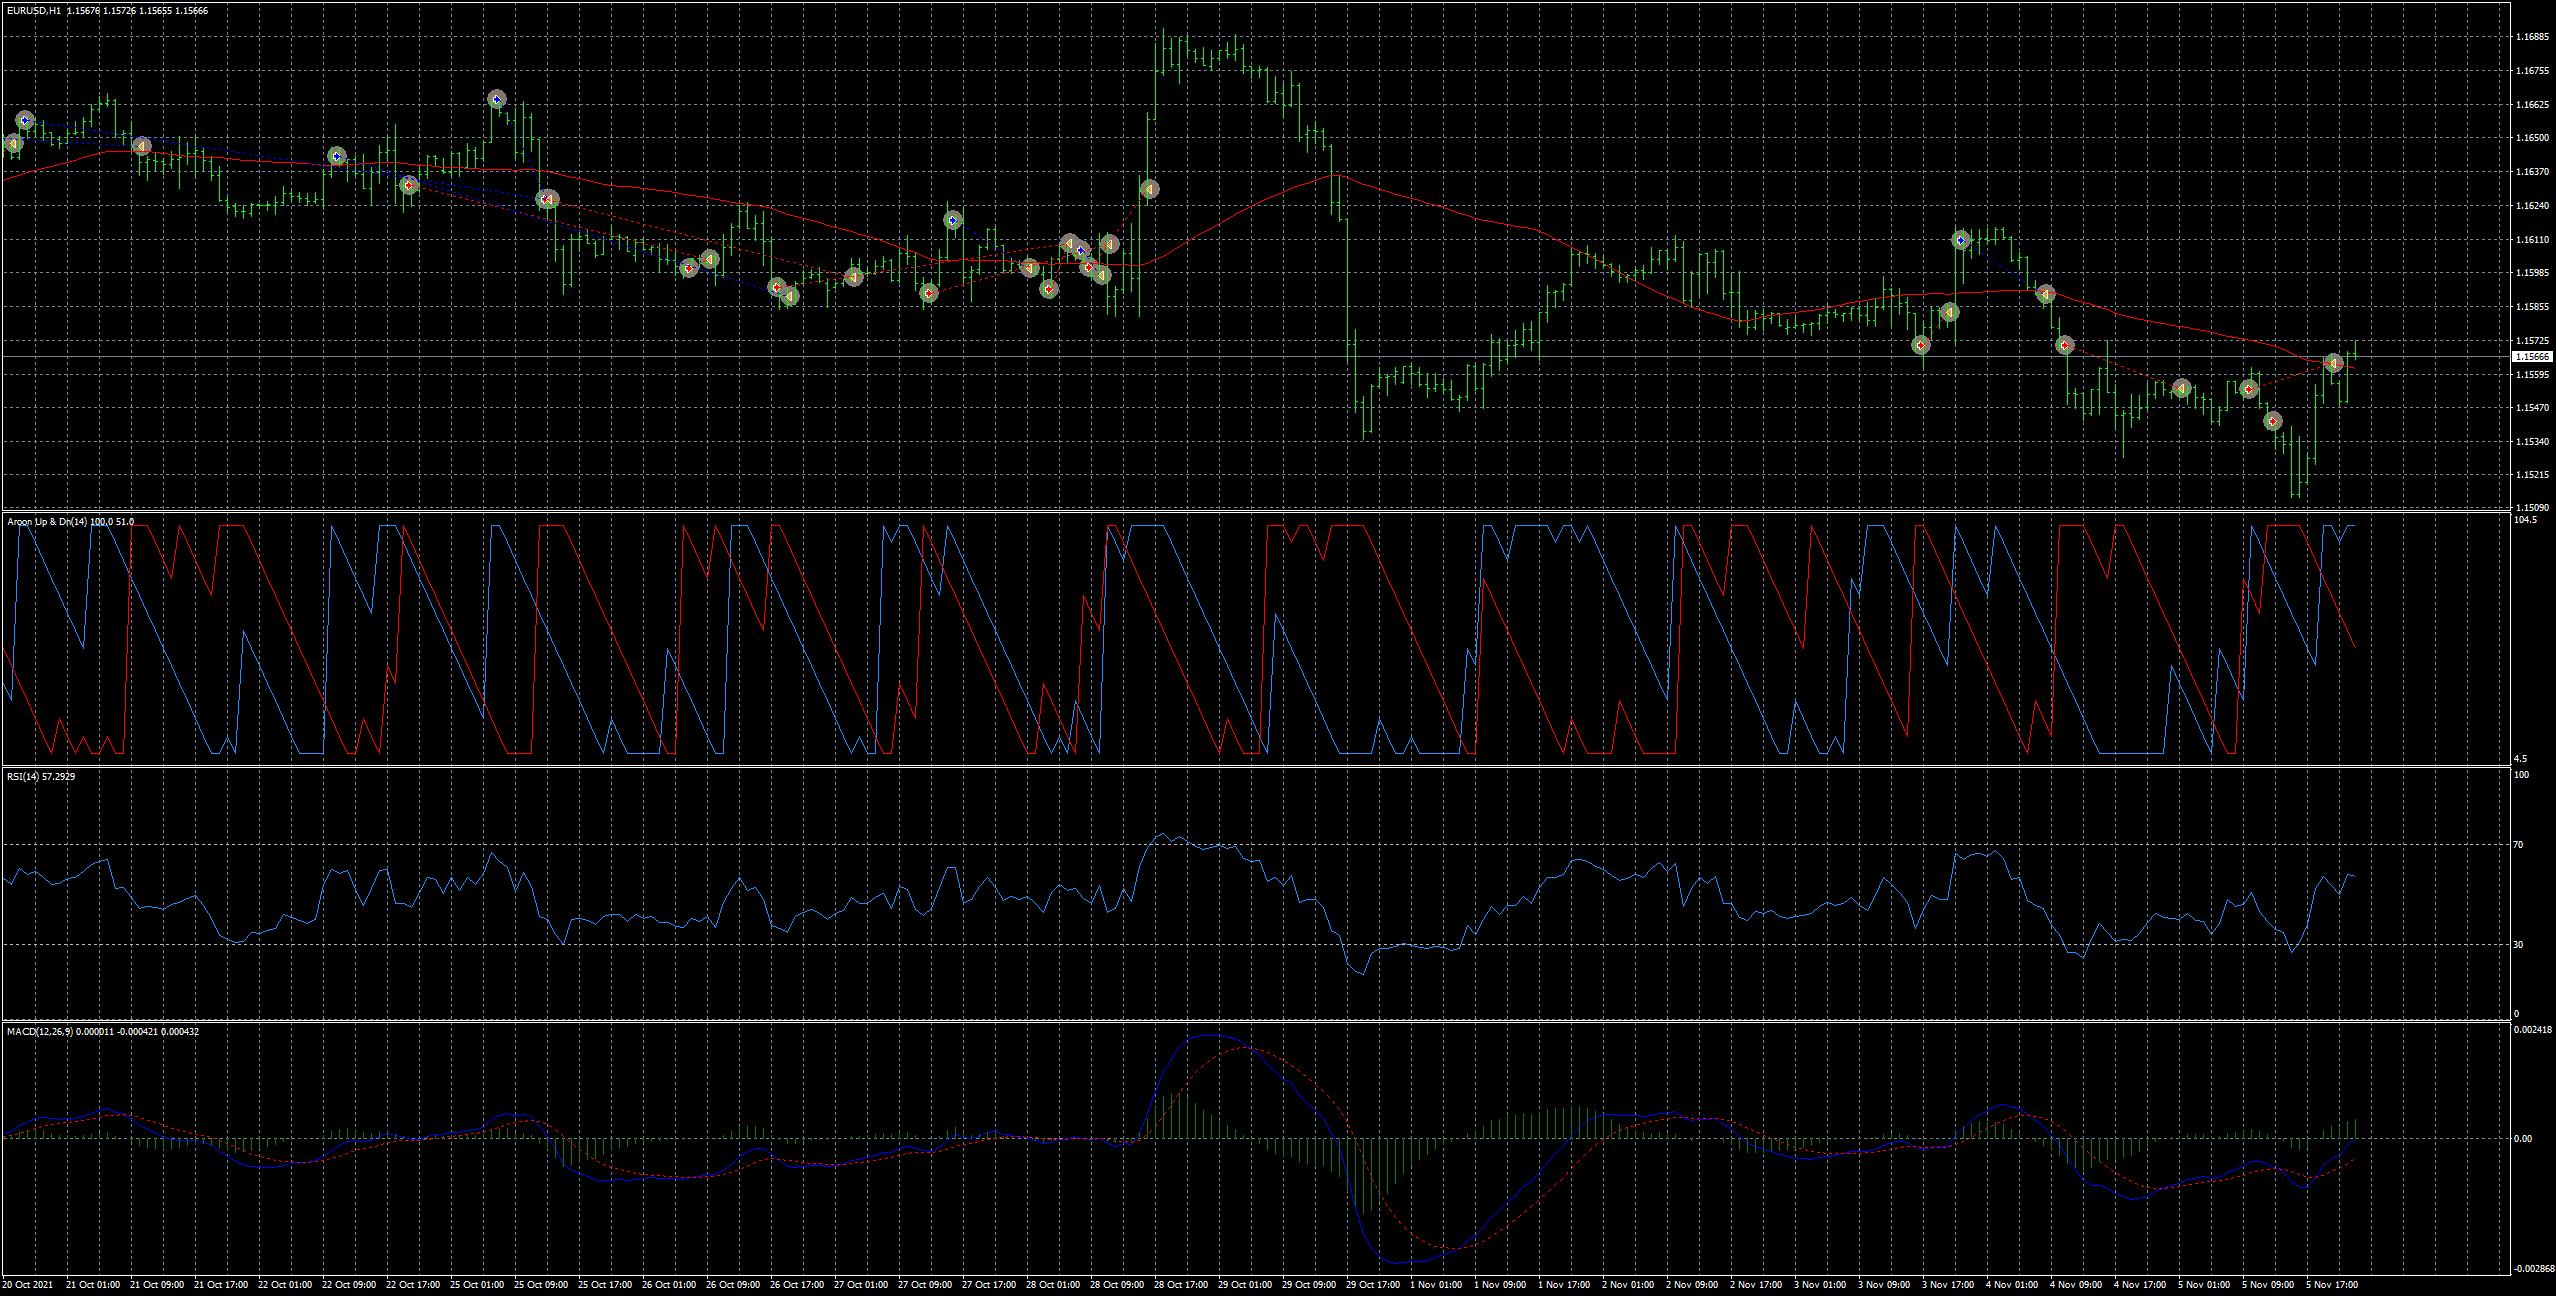Viewport: 2556px width, 1296px height.
Task: Click the 29 Oct 09:00 time axis label
Action: pos(1309,1284)
